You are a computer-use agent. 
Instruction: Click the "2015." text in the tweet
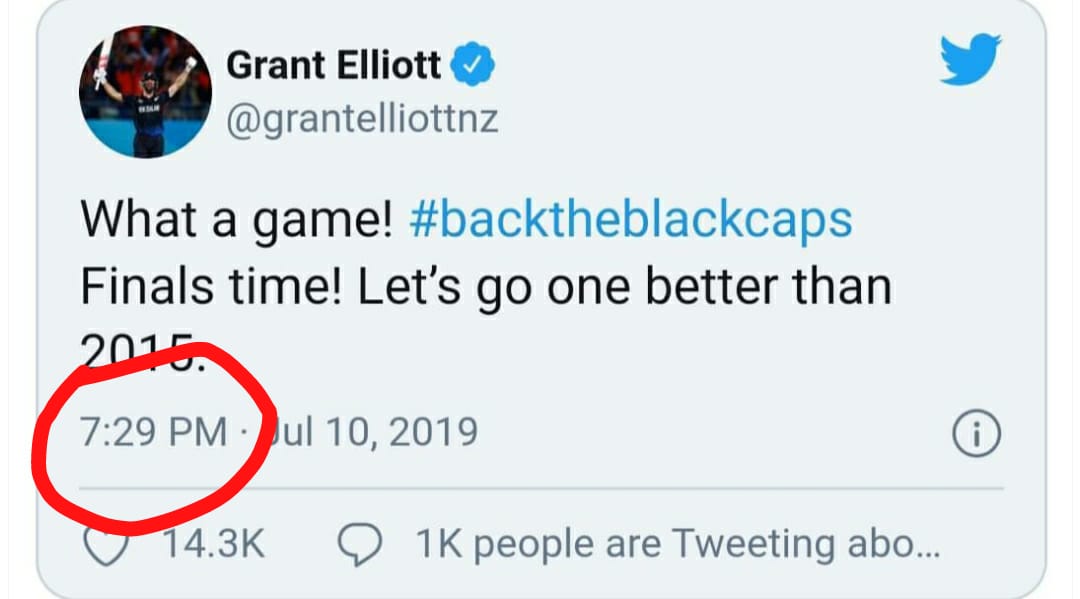click(x=140, y=350)
